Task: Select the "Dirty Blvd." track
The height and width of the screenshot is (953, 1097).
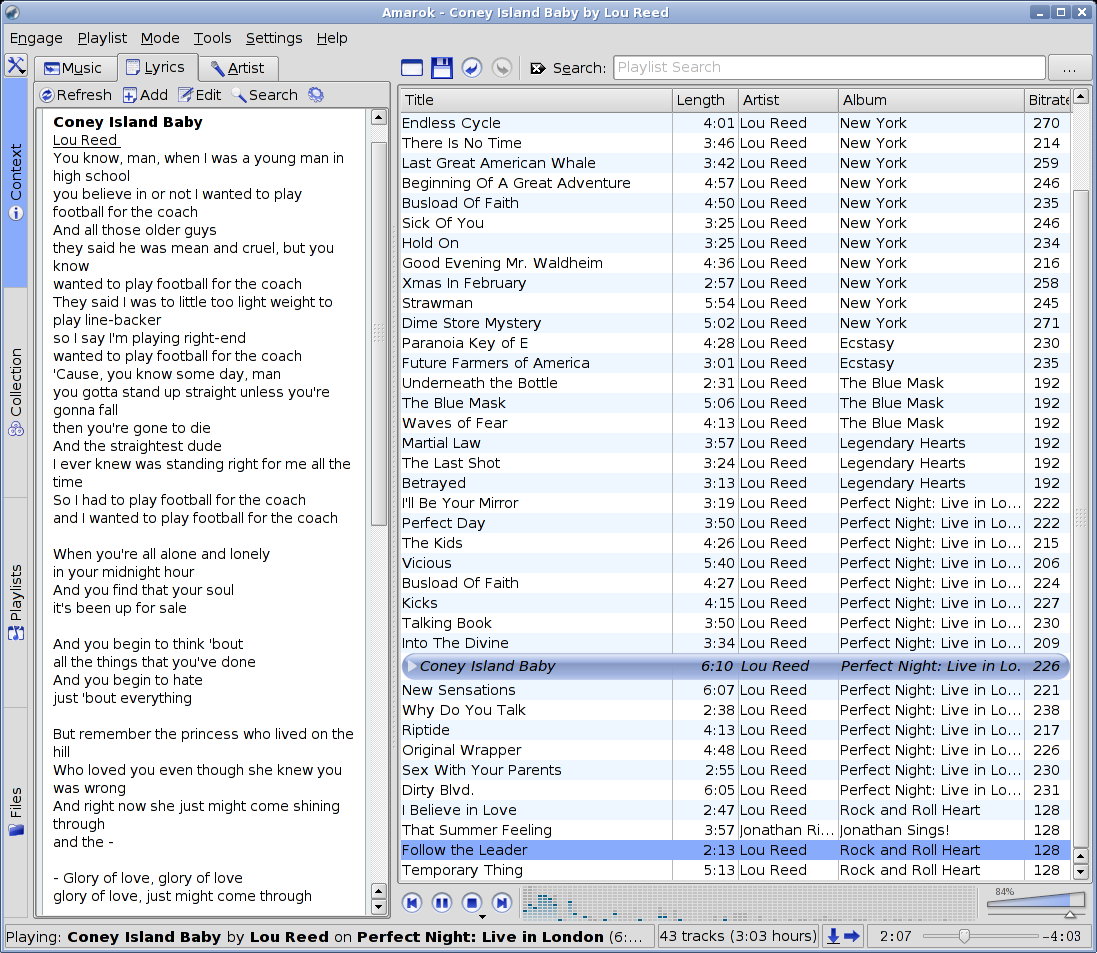Action: [x=735, y=790]
